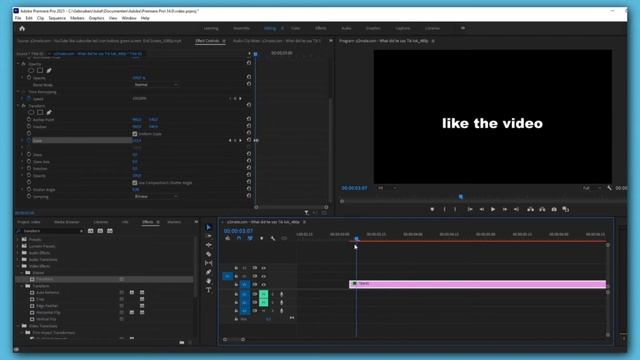Select the Pen tool in tools panel
Viewport: 640px width, 360px height.
(x=209, y=272)
